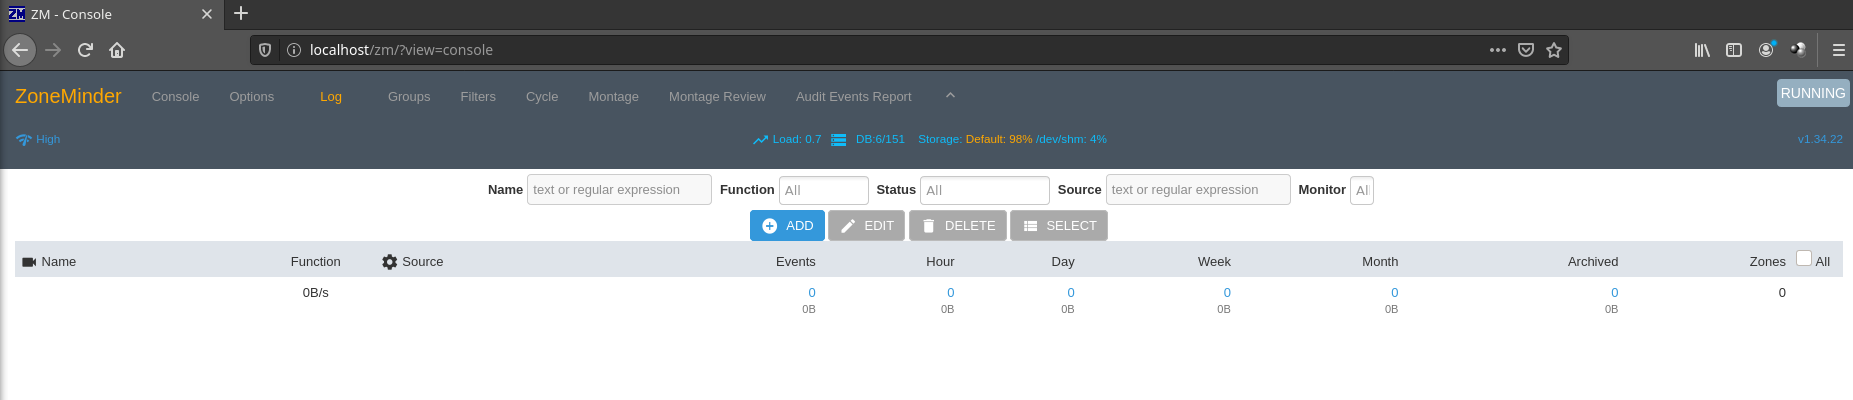
Task: Click the SELECT button
Action: (x=1059, y=226)
